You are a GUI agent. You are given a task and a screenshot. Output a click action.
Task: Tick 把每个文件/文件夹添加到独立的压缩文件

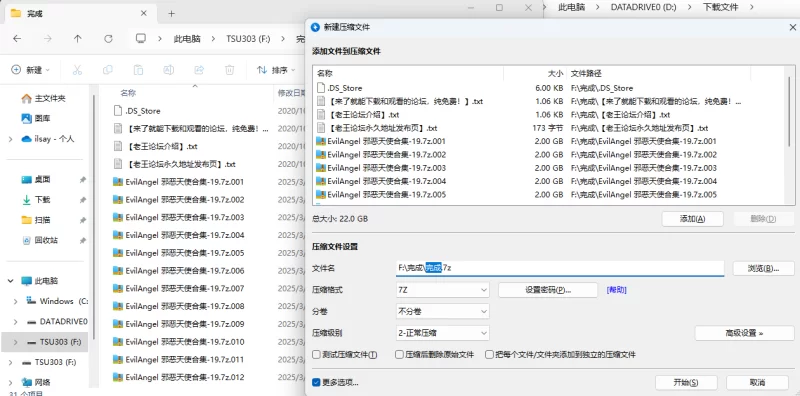point(489,354)
